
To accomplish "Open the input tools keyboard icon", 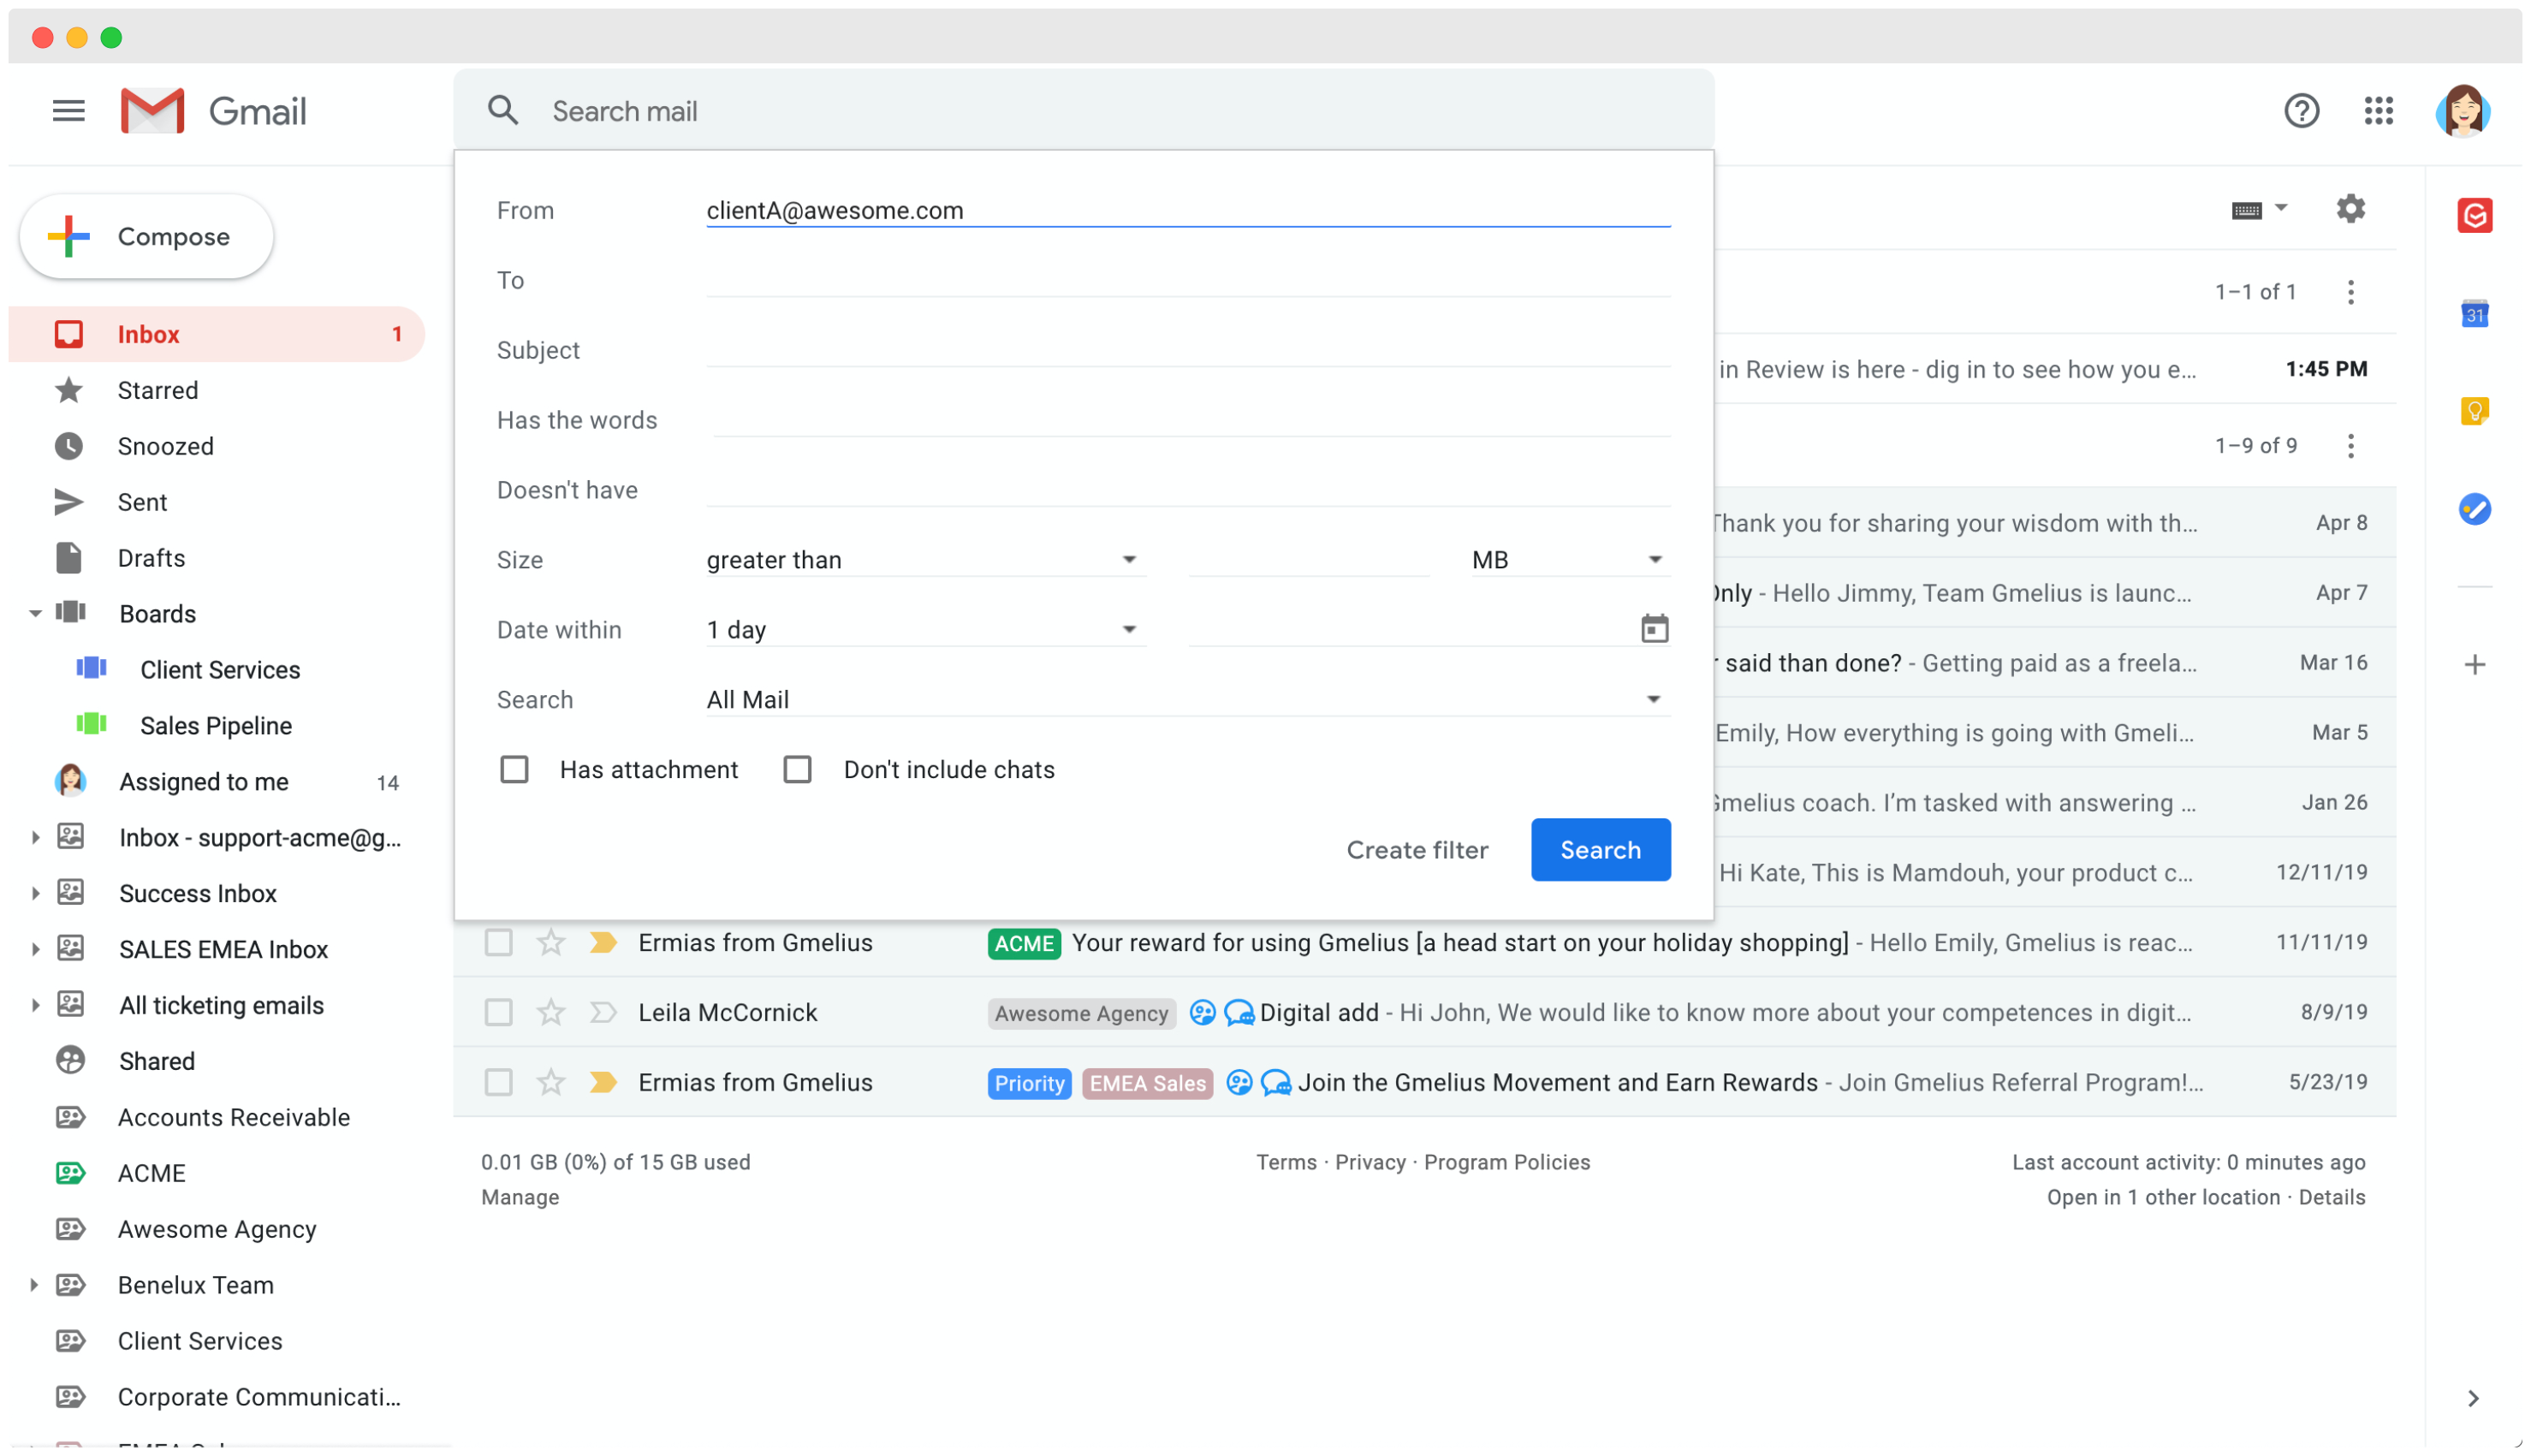I will point(2246,210).
